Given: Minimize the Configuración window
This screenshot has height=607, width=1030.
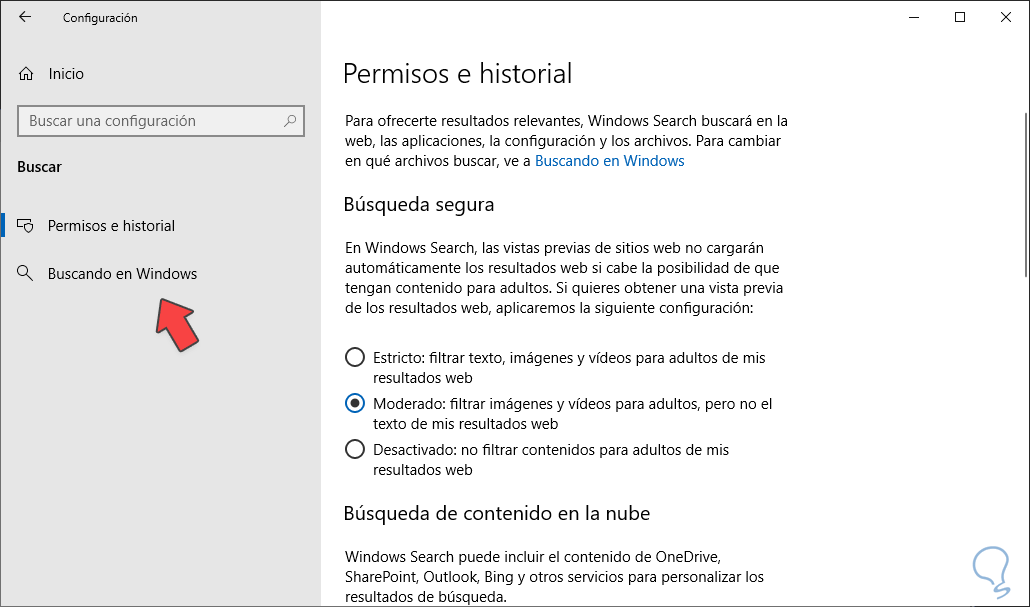Looking at the screenshot, I should [x=913, y=17].
